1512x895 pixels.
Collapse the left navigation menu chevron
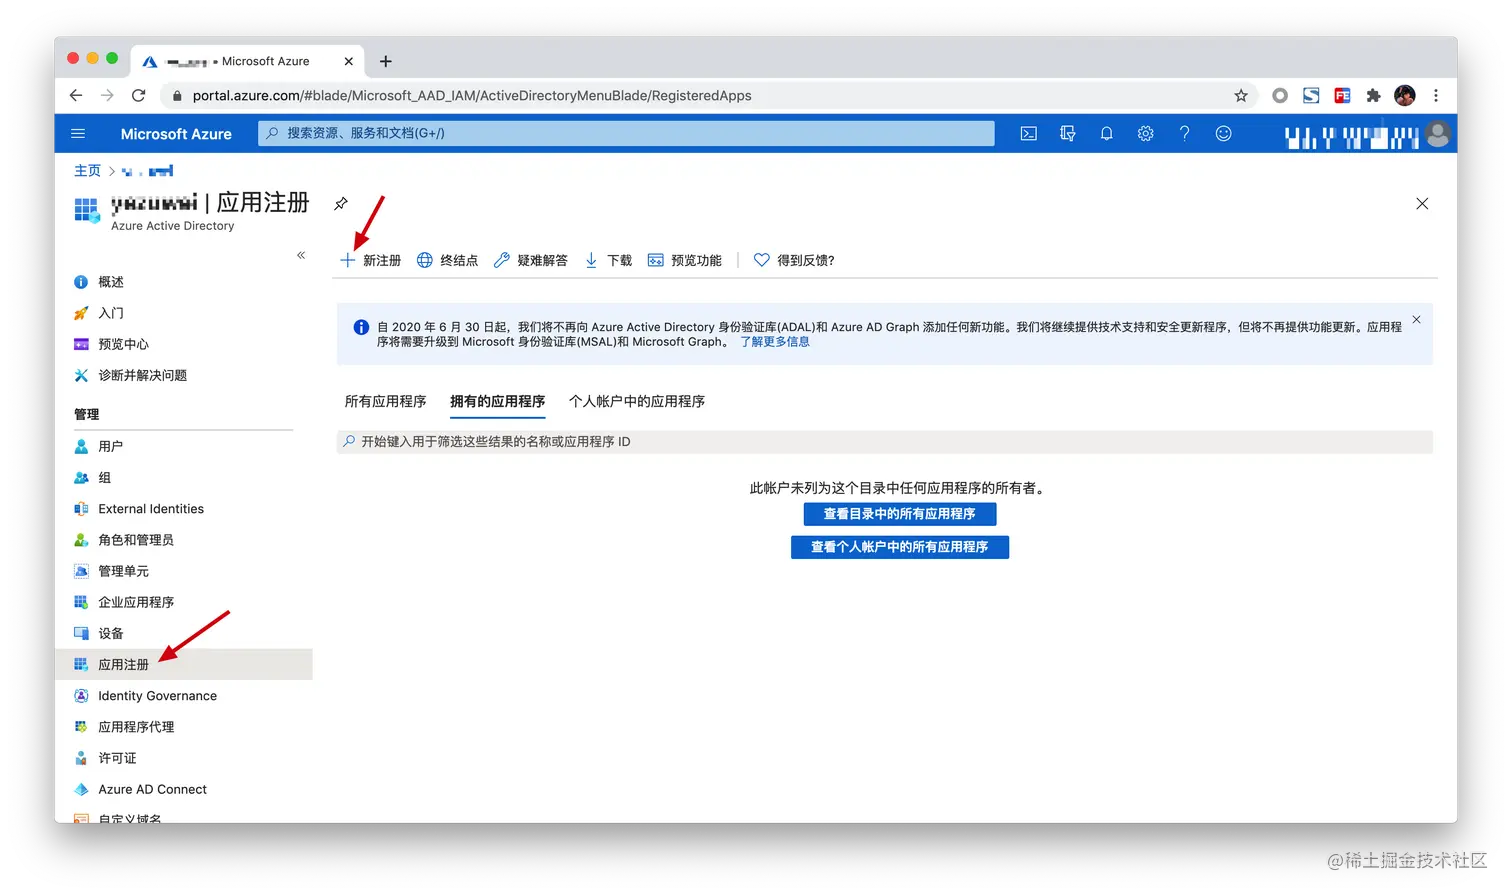[x=301, y=255]
